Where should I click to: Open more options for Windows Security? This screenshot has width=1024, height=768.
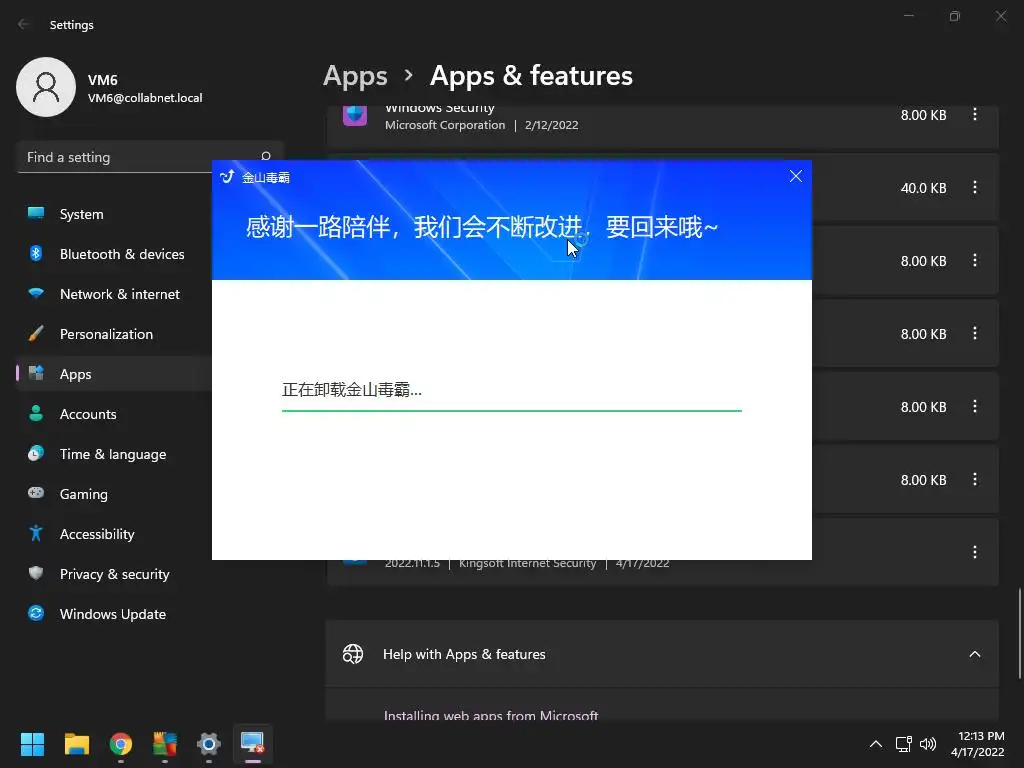pos(974,114)
